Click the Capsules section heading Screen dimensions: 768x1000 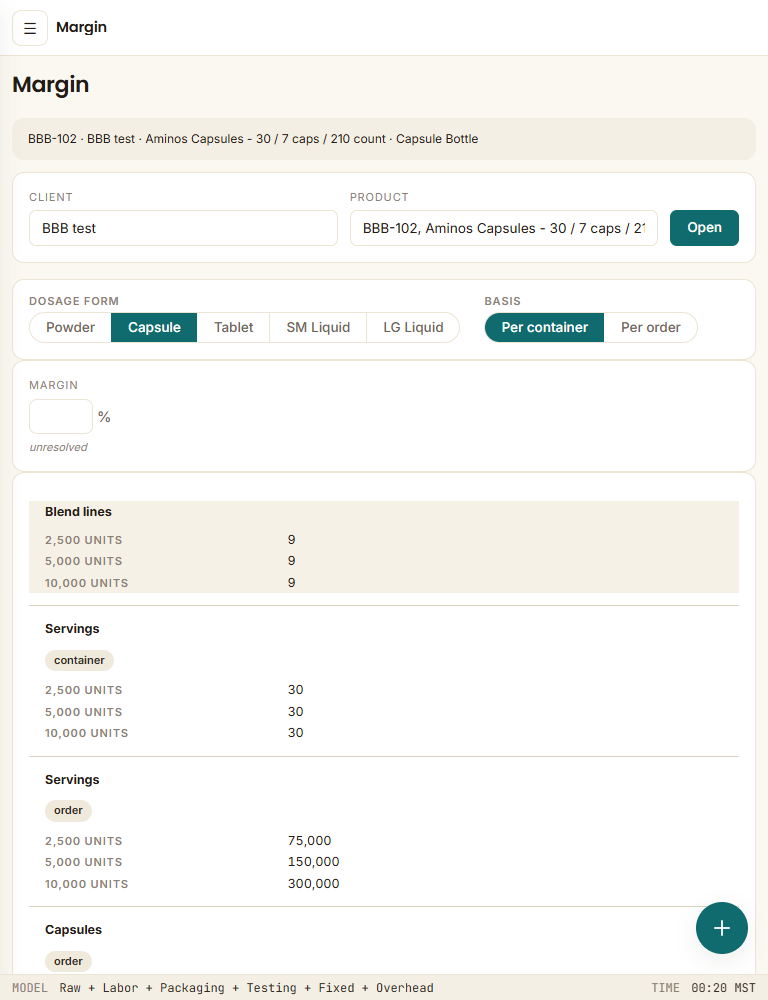(73, 930)
